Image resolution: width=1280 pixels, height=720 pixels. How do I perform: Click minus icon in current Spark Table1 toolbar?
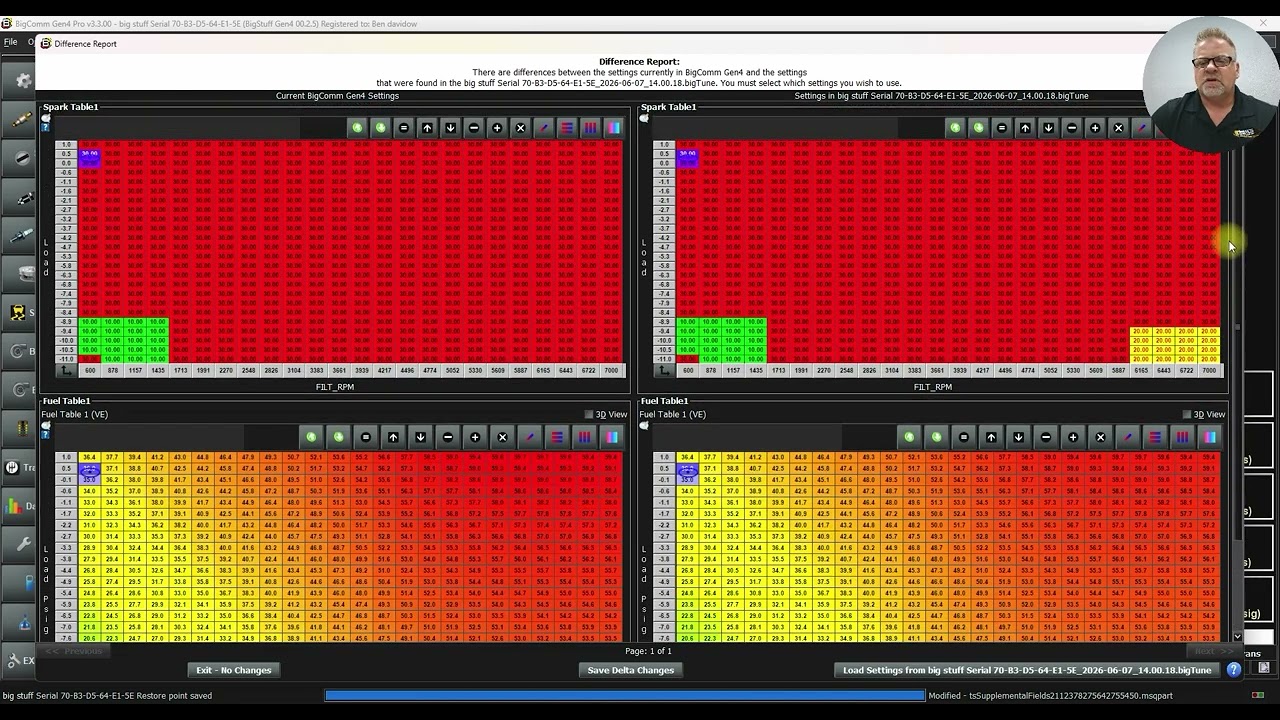tap(474, 128)
